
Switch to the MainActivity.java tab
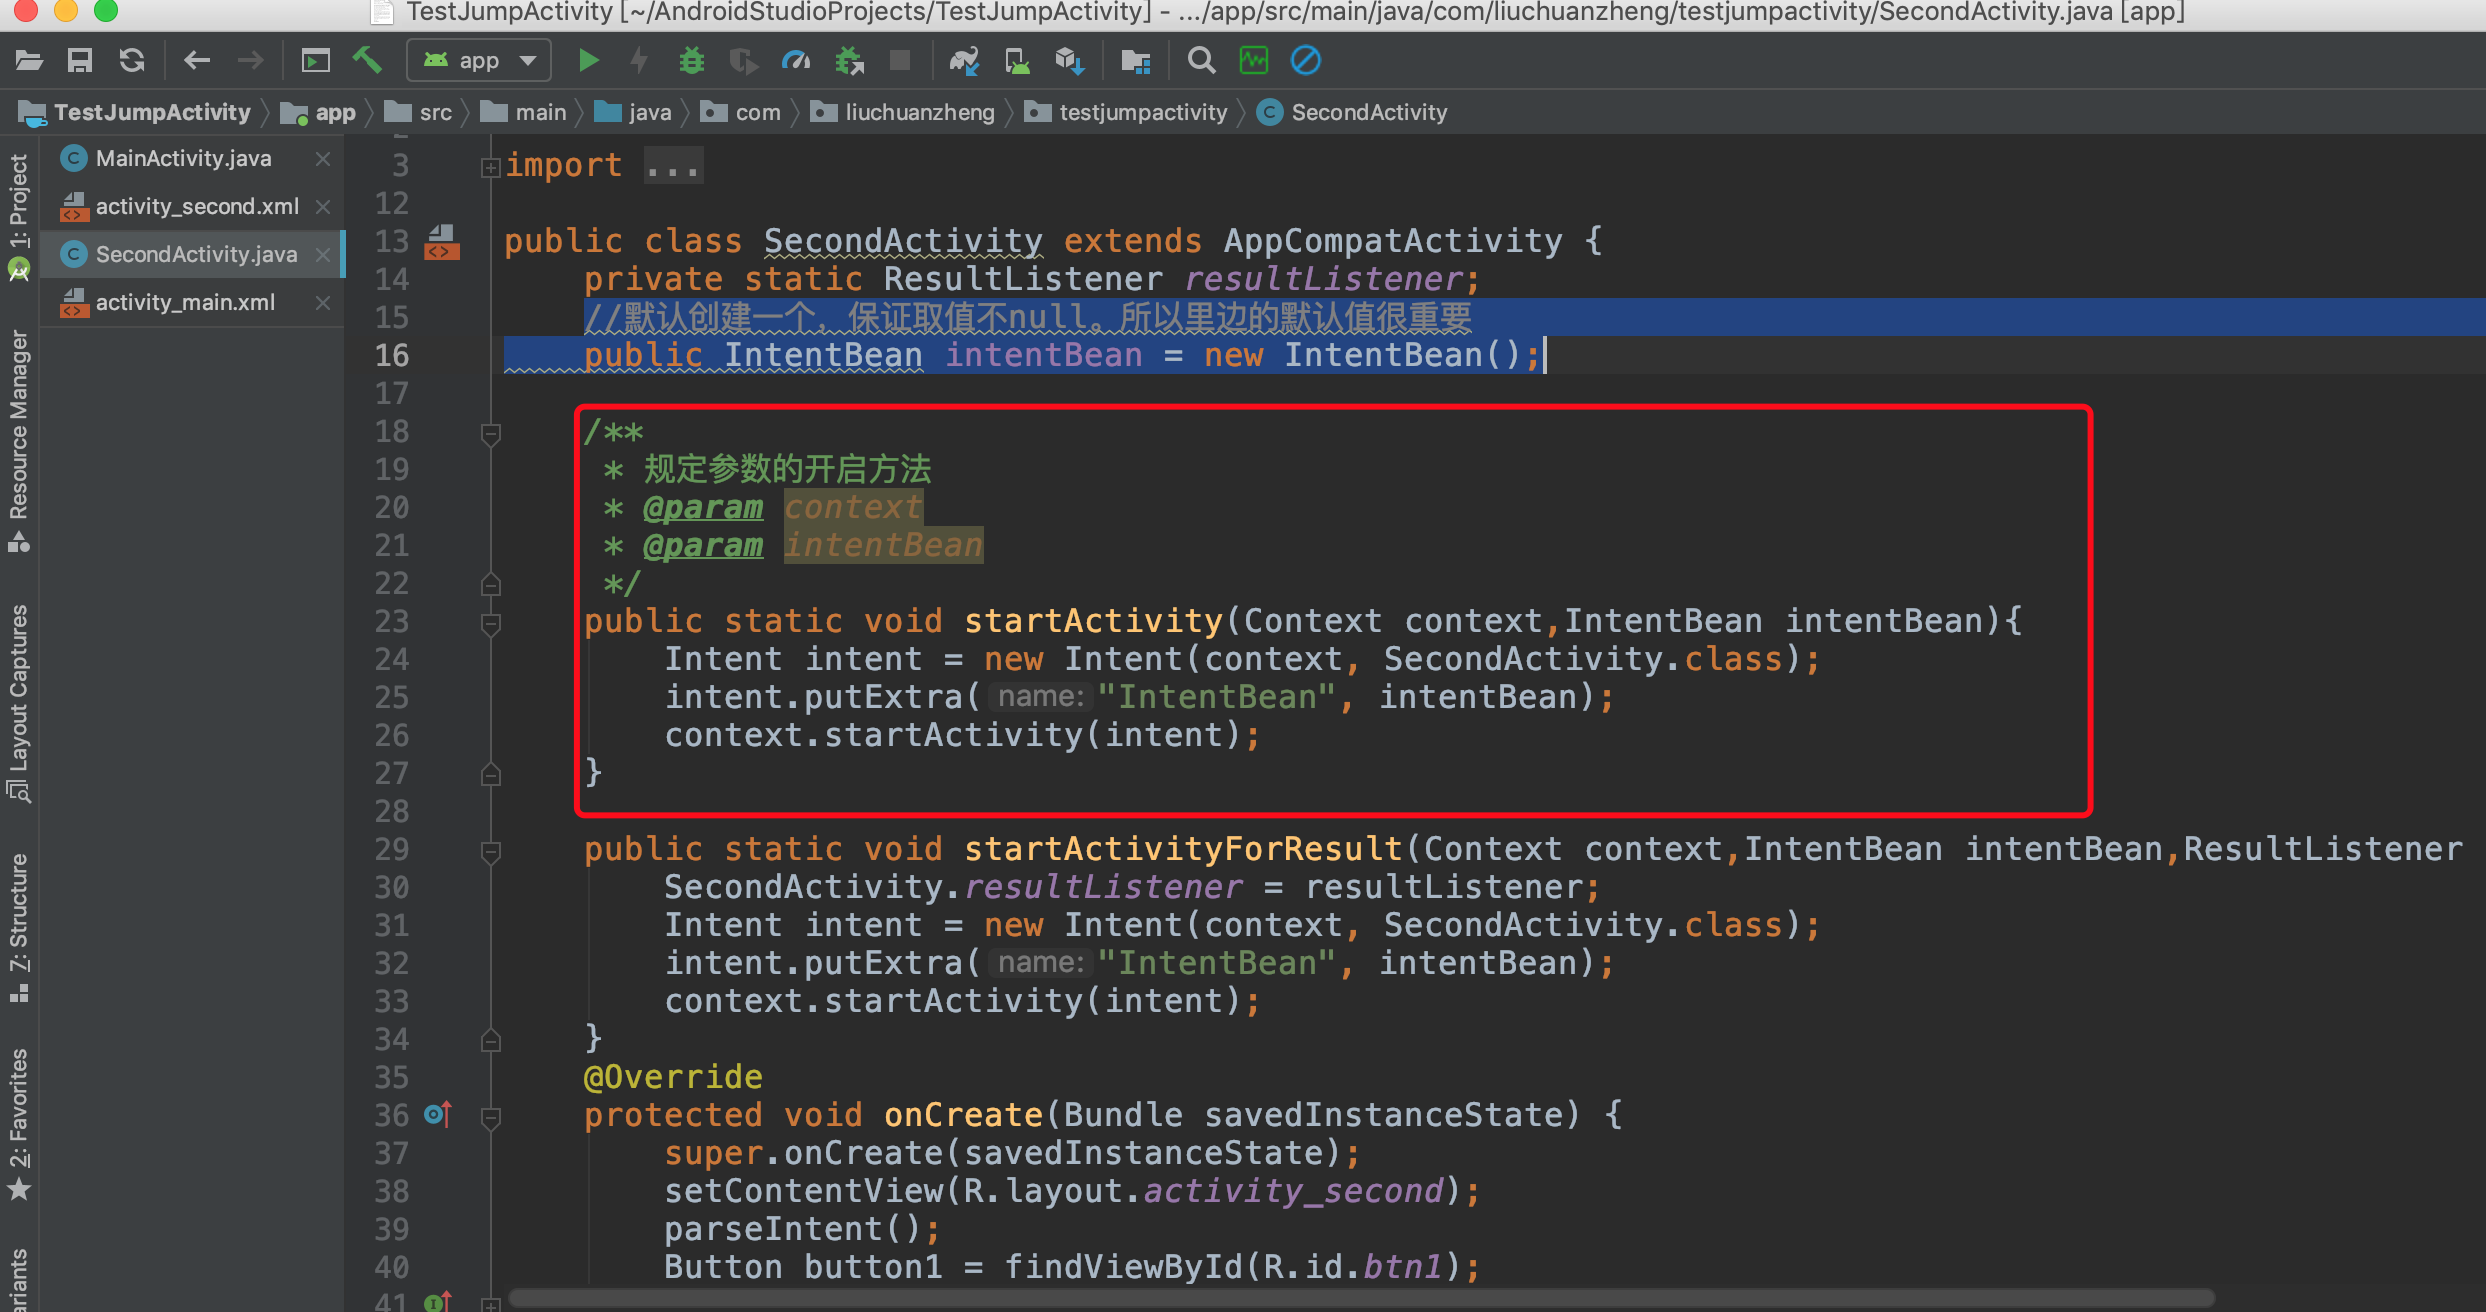[x=183, y=158]
